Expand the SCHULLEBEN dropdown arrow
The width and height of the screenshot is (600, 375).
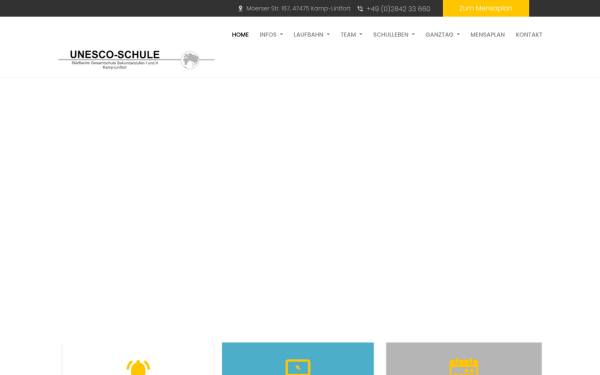pyautogui.click(x=413, y=34)
